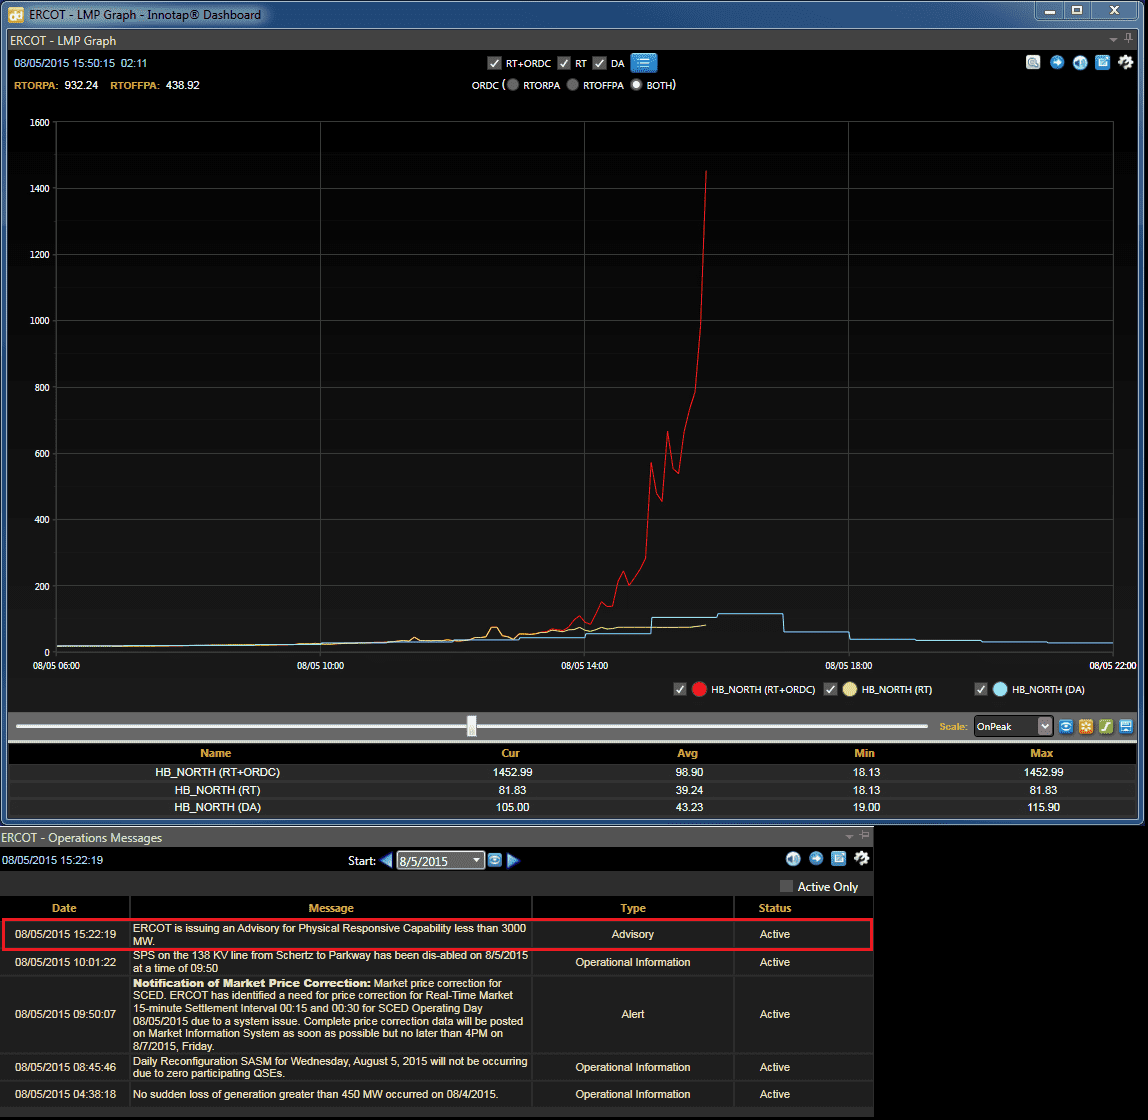
Task: Click the yellow HB_NORTH (RT) color swatch
Action: coord(849,689)
